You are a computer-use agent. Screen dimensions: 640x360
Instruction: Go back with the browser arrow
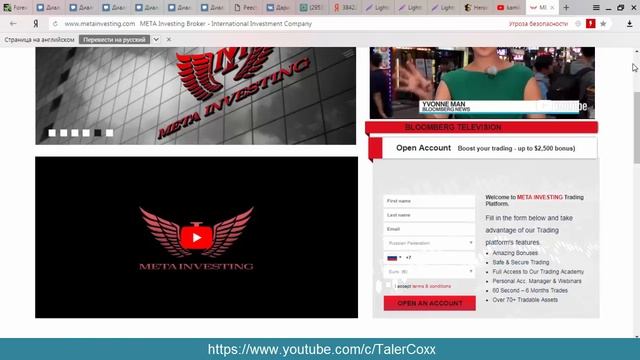tap(13, 24)
